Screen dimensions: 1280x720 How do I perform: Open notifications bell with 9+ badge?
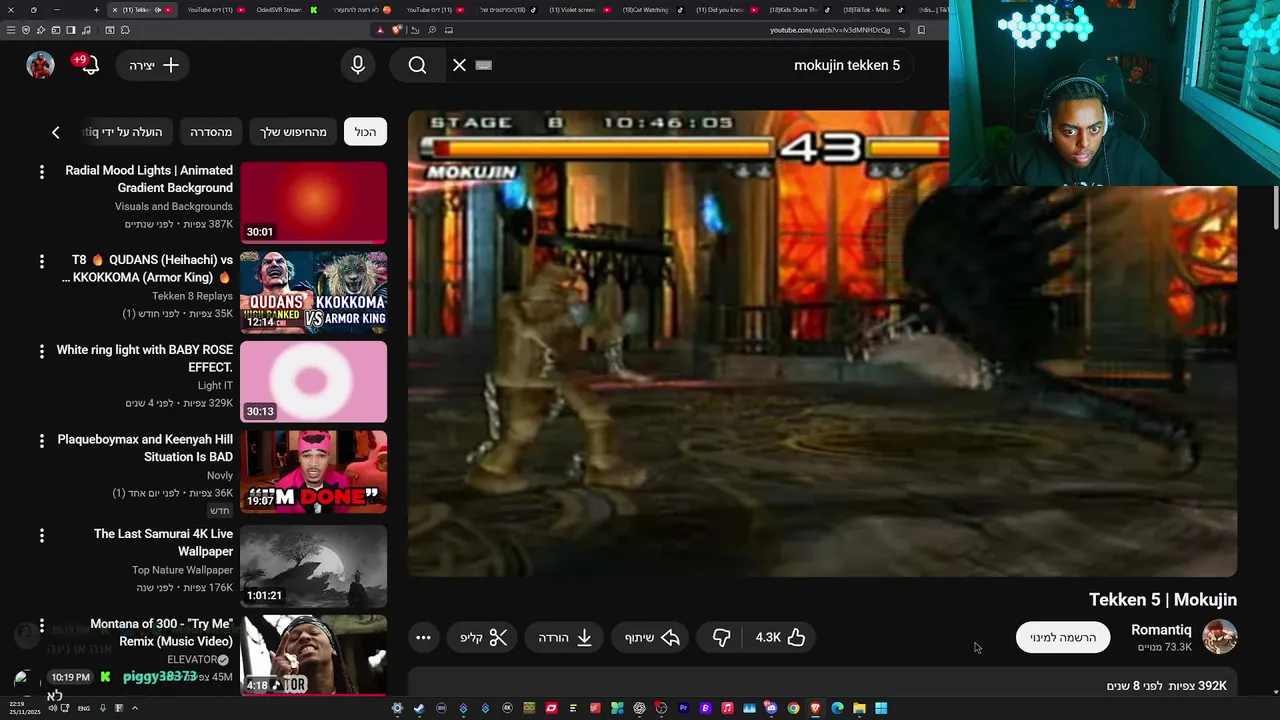tap(88, 65)
